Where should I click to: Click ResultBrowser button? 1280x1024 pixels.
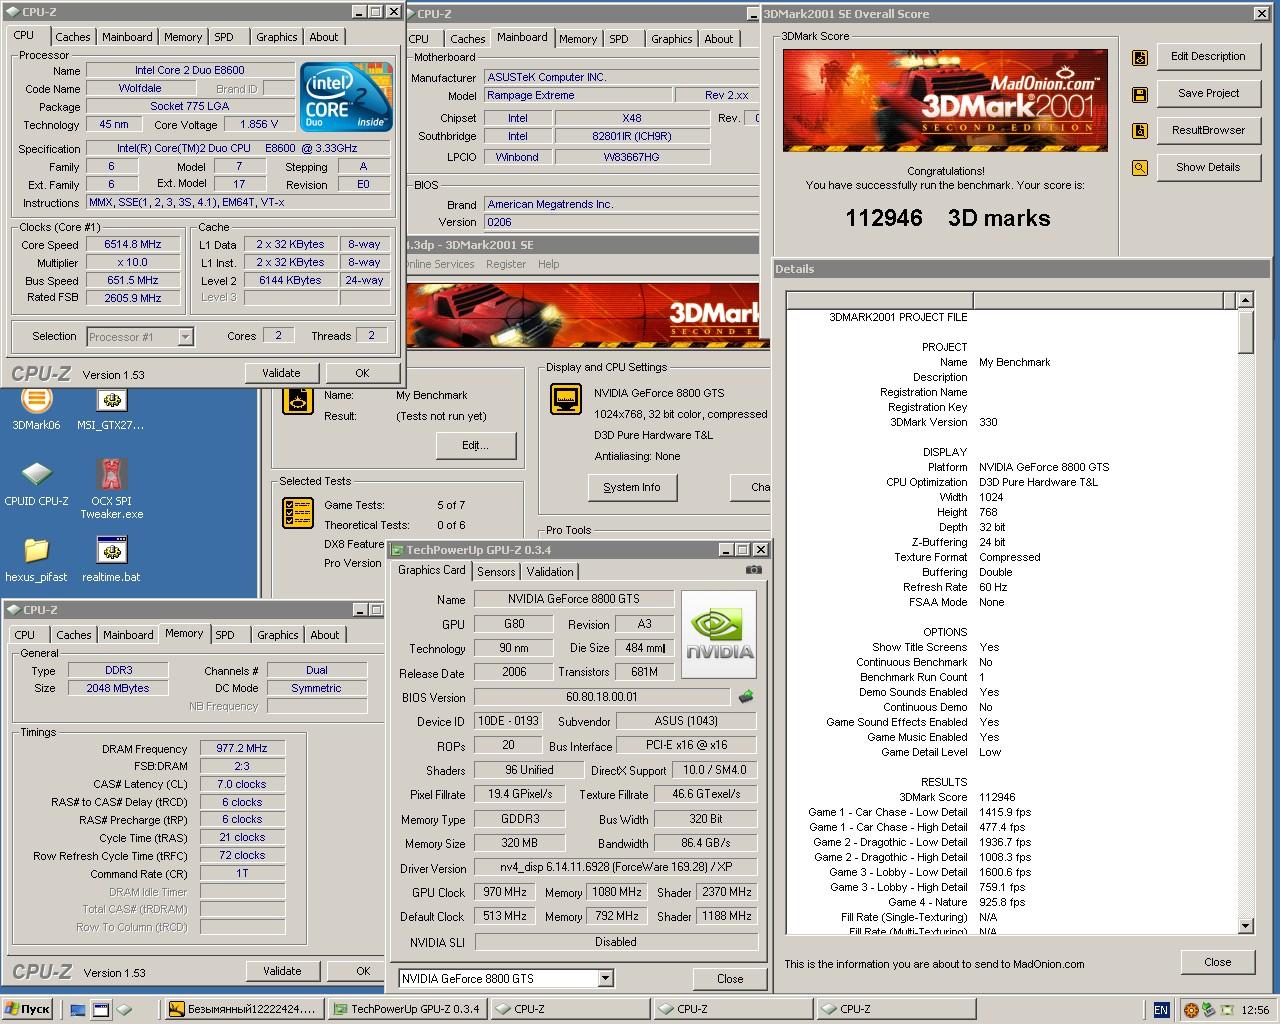click(x=1208, y=131)
